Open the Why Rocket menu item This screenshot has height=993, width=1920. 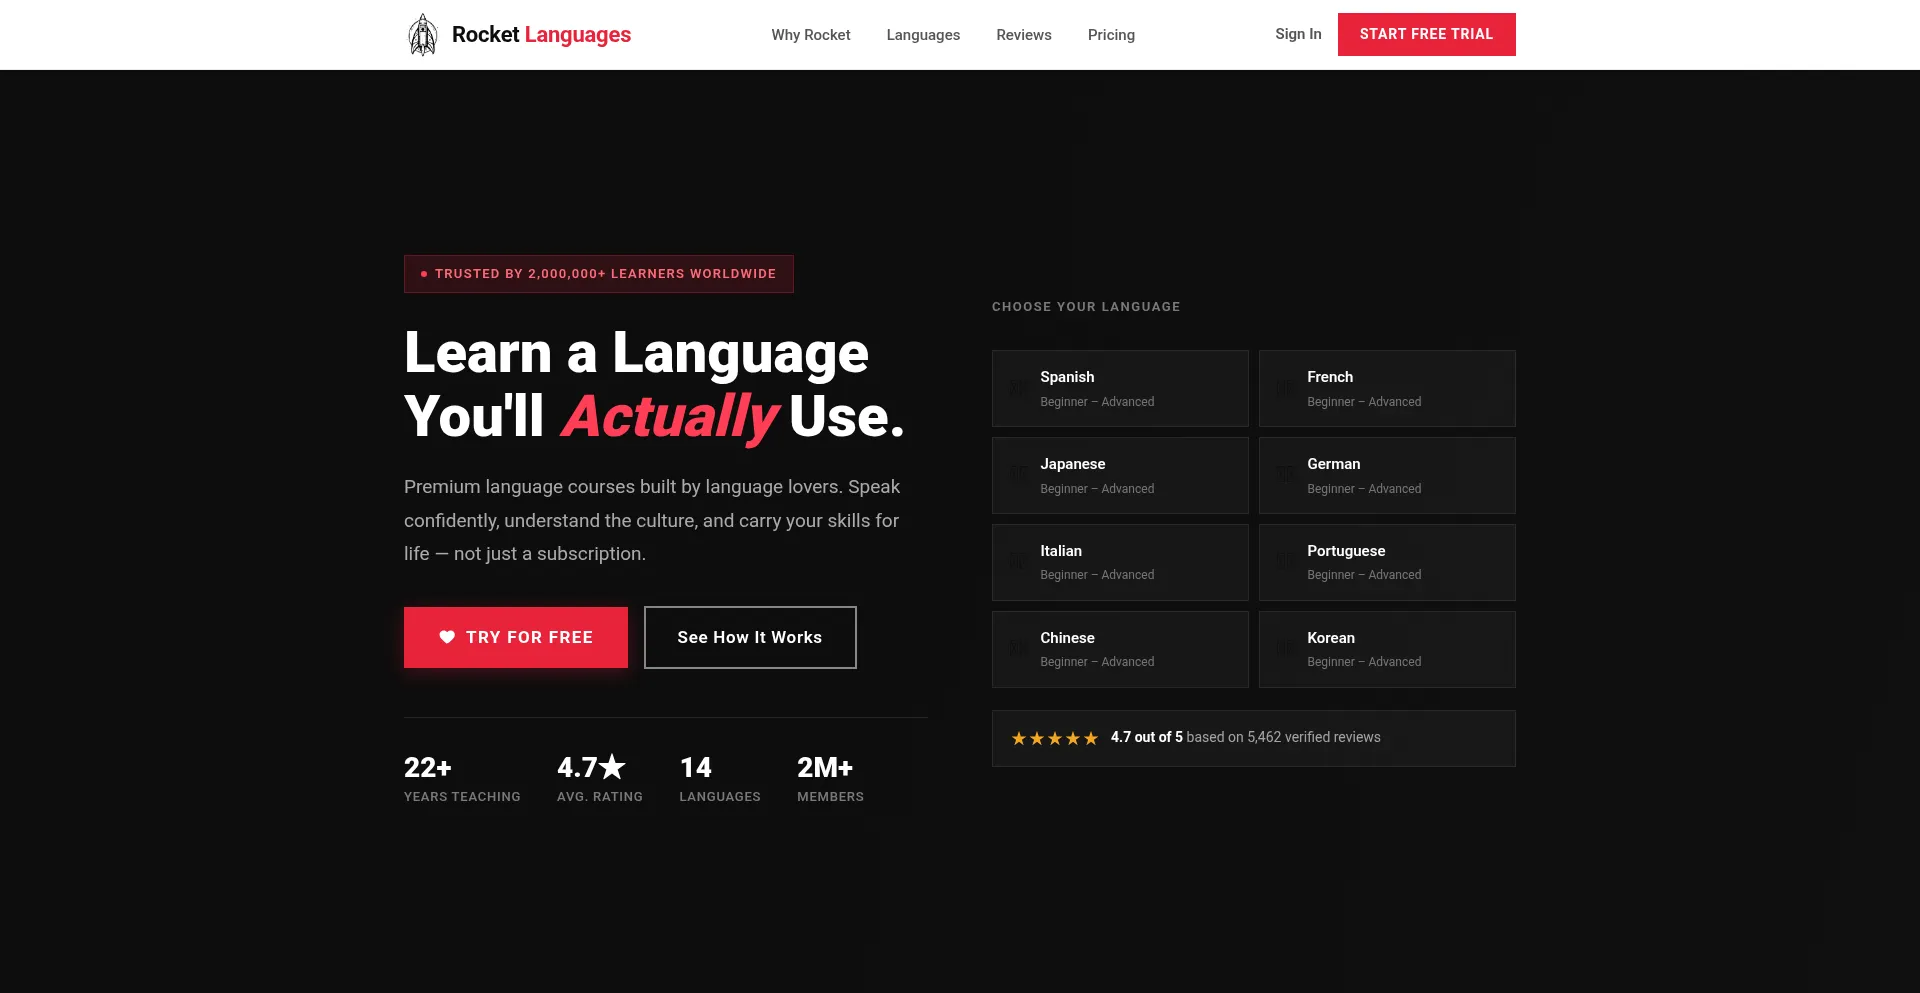pyautogui.click(x=811, y=35)
